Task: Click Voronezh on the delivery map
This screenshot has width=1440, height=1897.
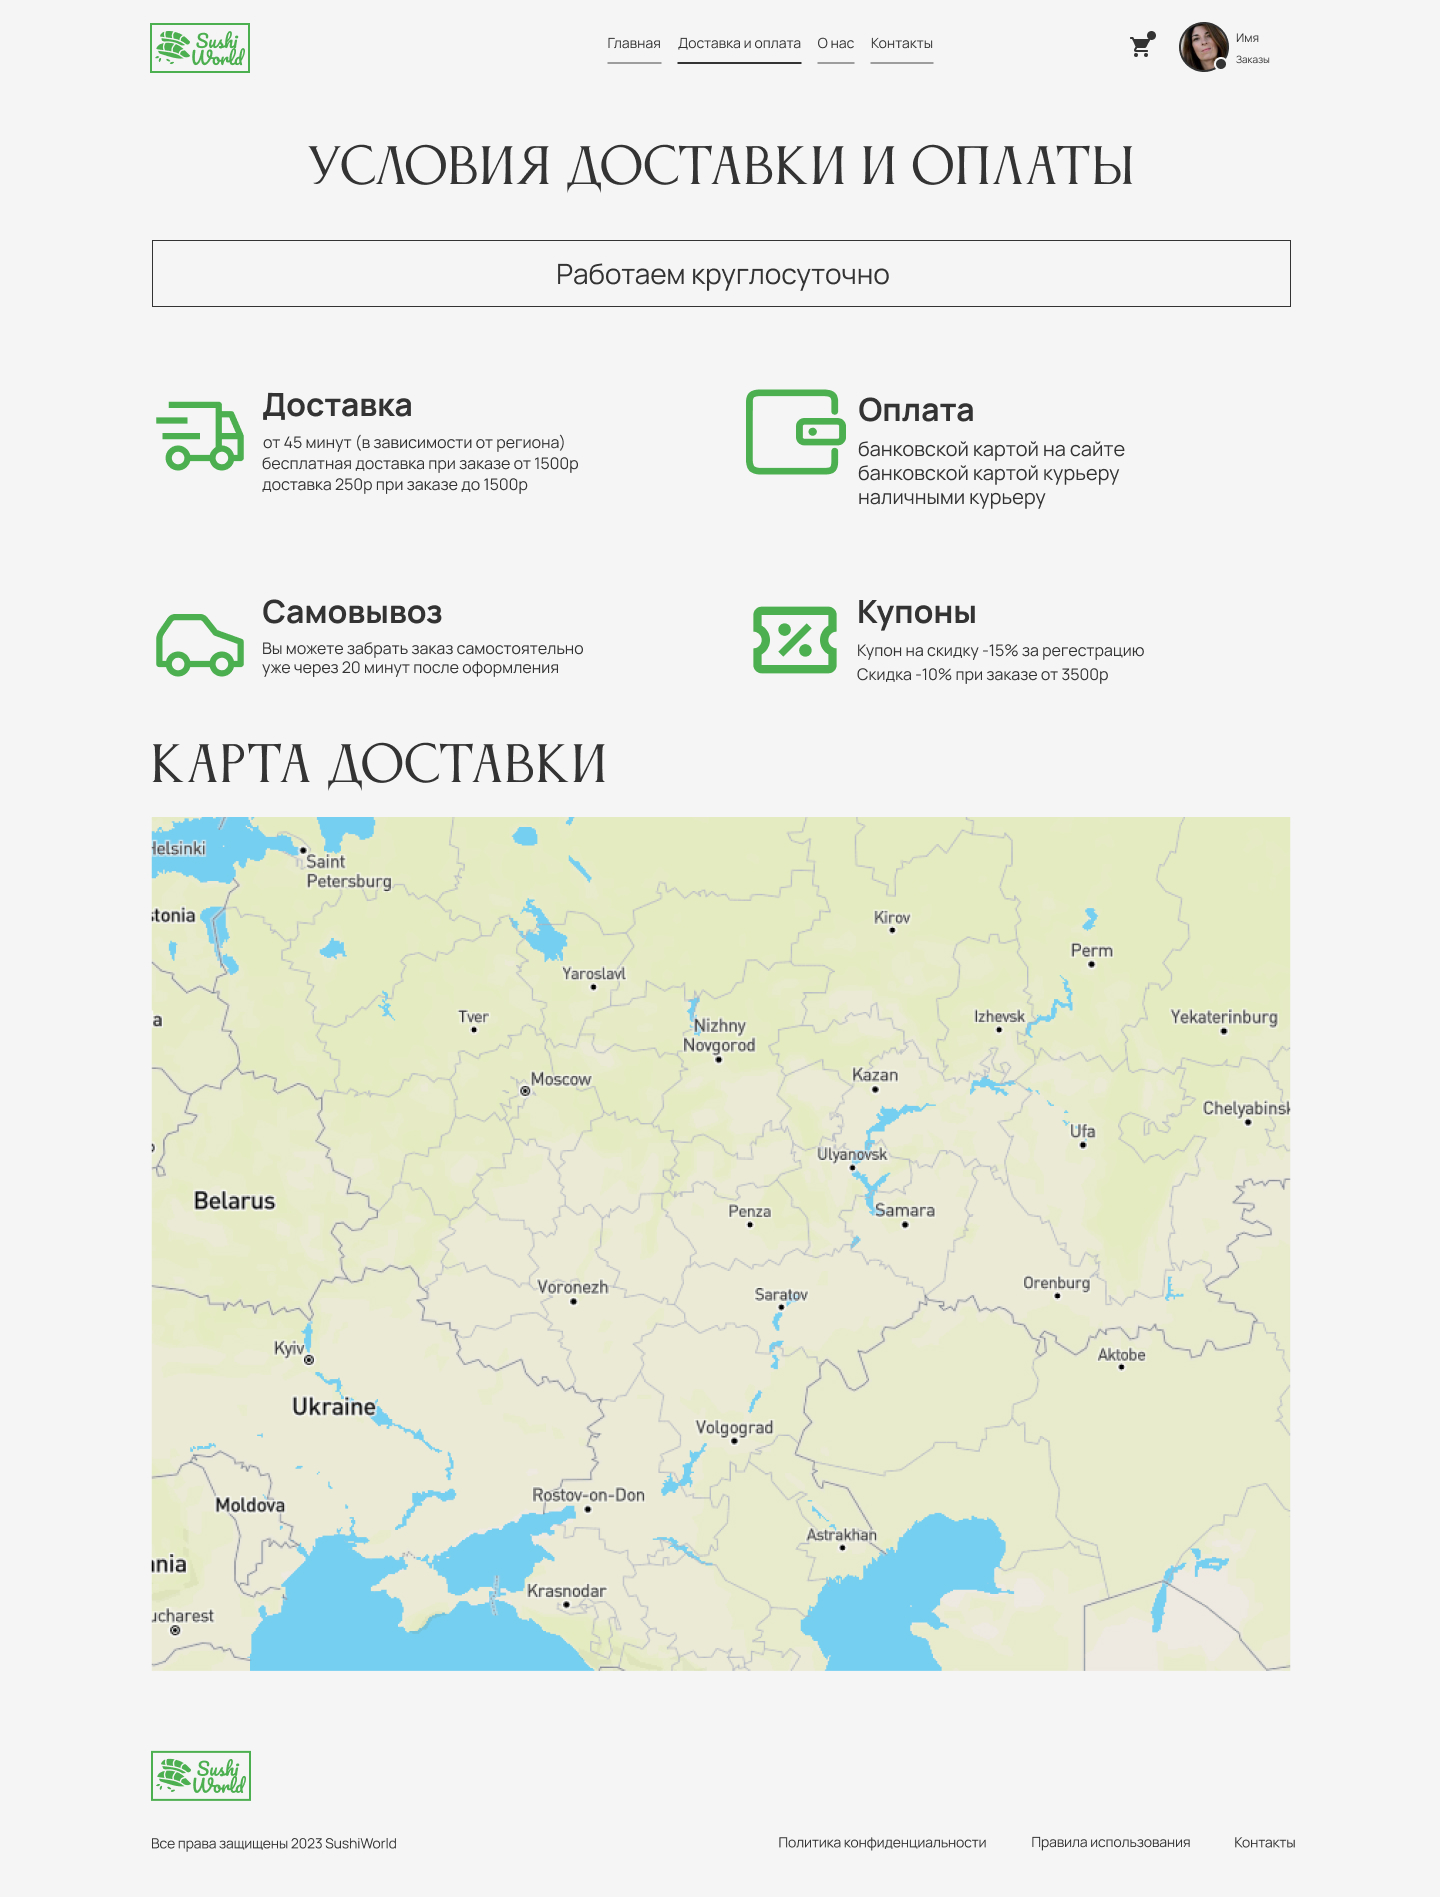Action: (573, 1289)
